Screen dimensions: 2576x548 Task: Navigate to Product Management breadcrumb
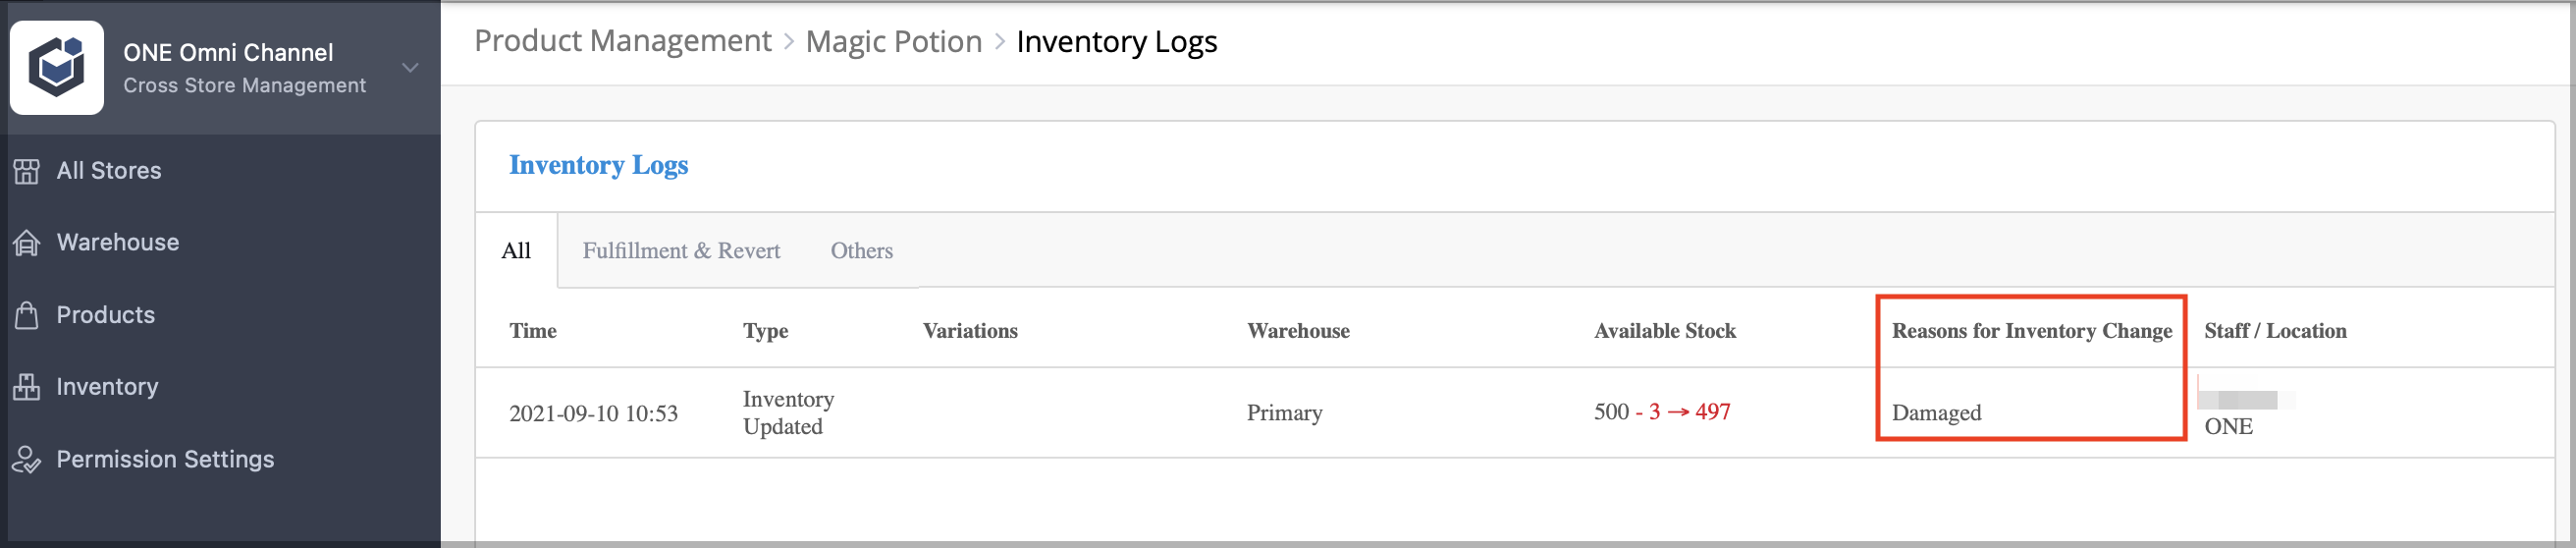pos(622,41)
